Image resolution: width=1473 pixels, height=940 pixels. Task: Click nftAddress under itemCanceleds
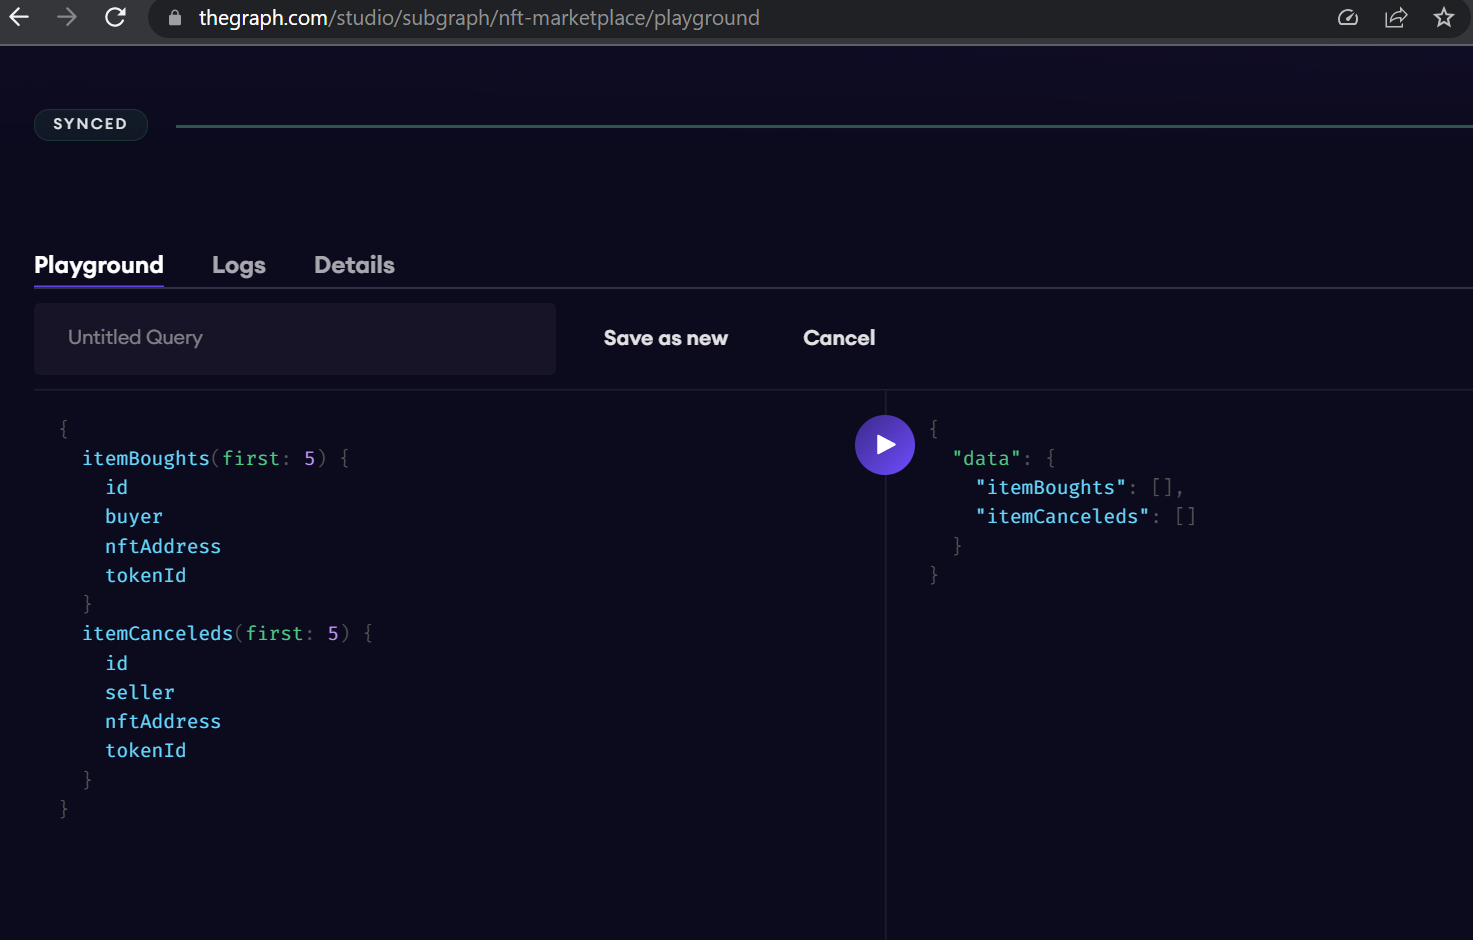point(163,721)
